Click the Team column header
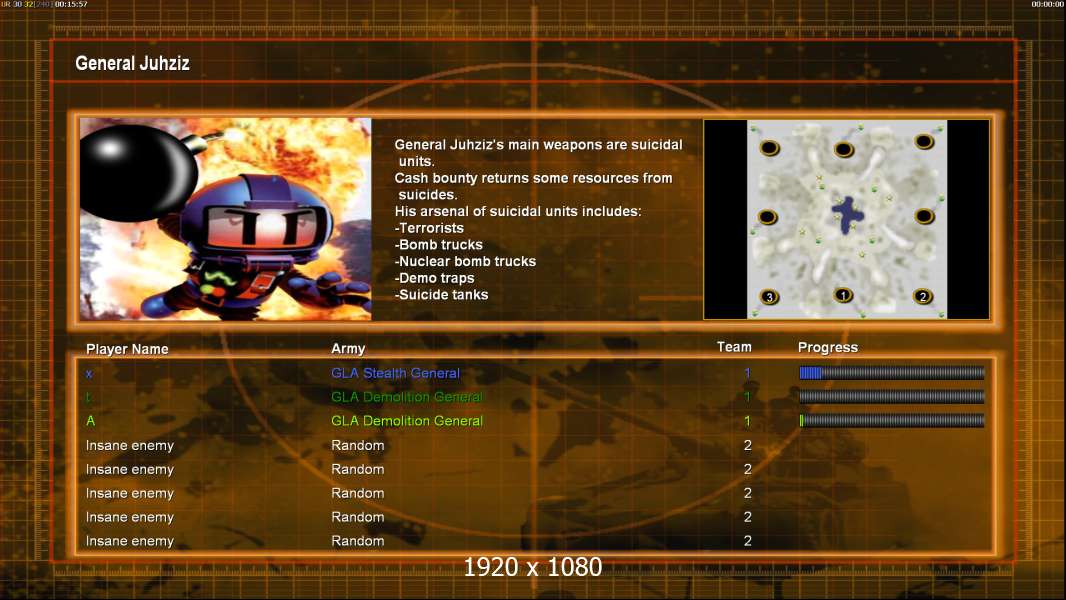This screenshot has height=600, width=1066. (x=734, y=347)
